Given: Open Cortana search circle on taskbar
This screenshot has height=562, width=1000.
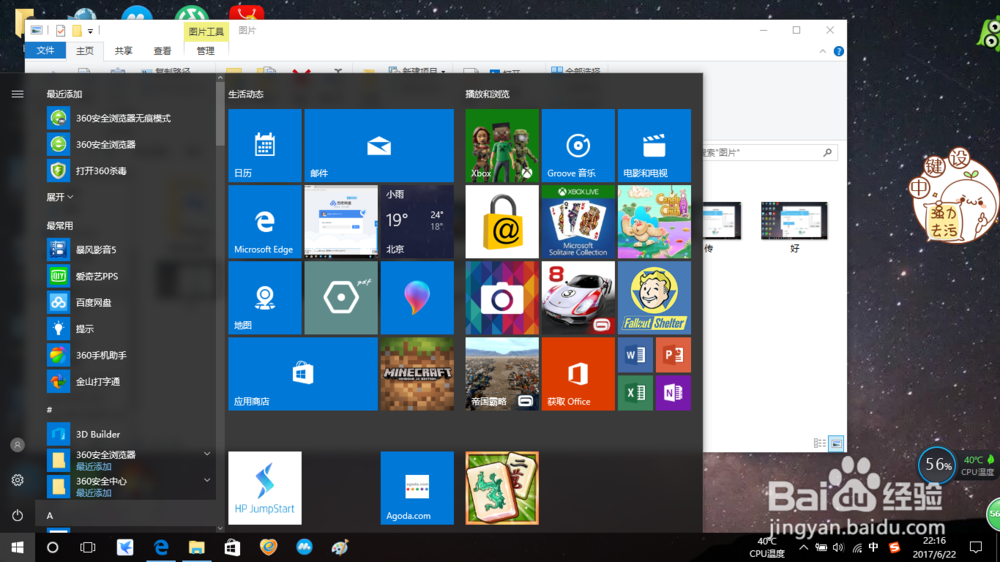Looking at the screenshot, I should (x=52, y=547).
